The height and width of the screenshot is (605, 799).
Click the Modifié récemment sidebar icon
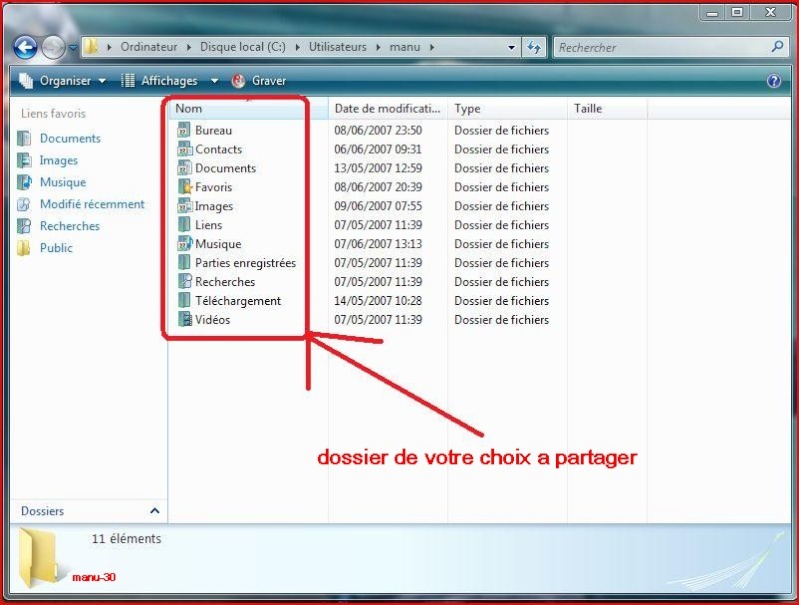point(24,204)
